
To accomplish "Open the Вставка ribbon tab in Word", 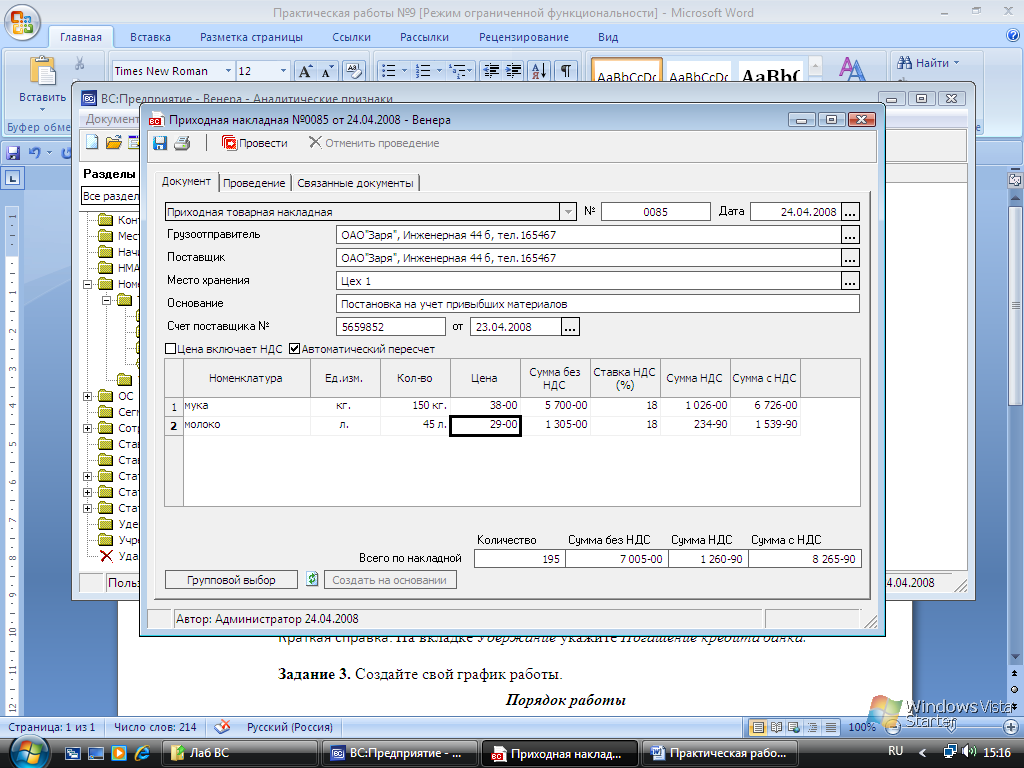I will (150, 37).
